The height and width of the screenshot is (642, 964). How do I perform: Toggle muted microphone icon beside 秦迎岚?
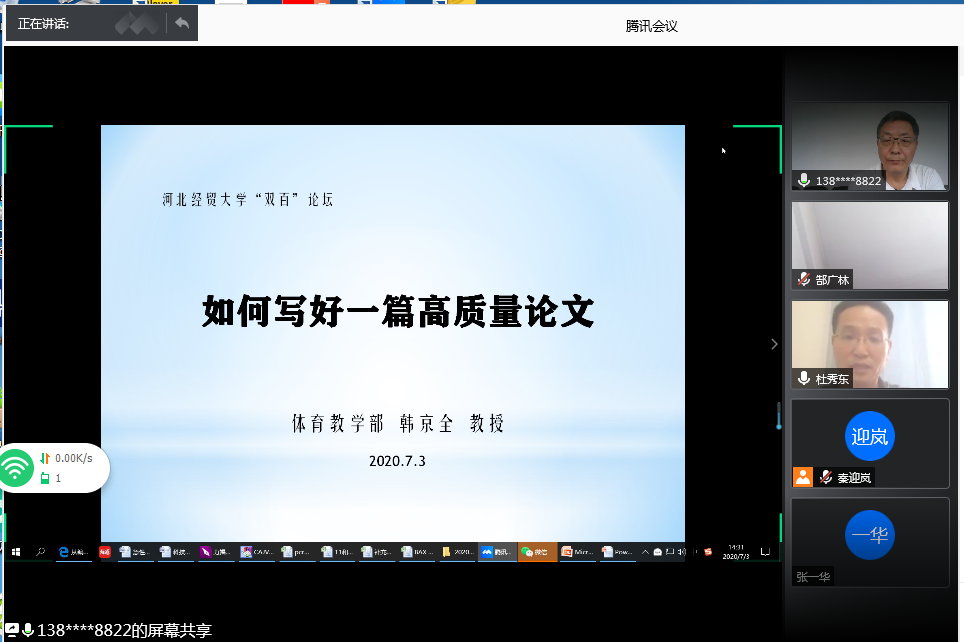coord(825,477)
